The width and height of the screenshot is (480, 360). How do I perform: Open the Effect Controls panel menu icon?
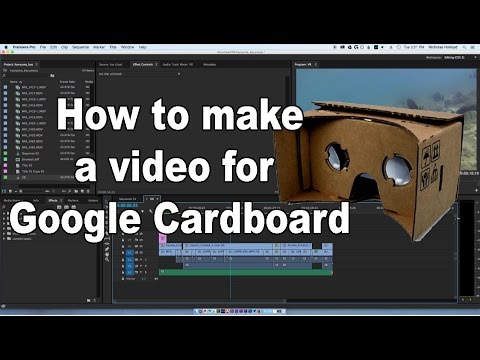pos(156,64)
